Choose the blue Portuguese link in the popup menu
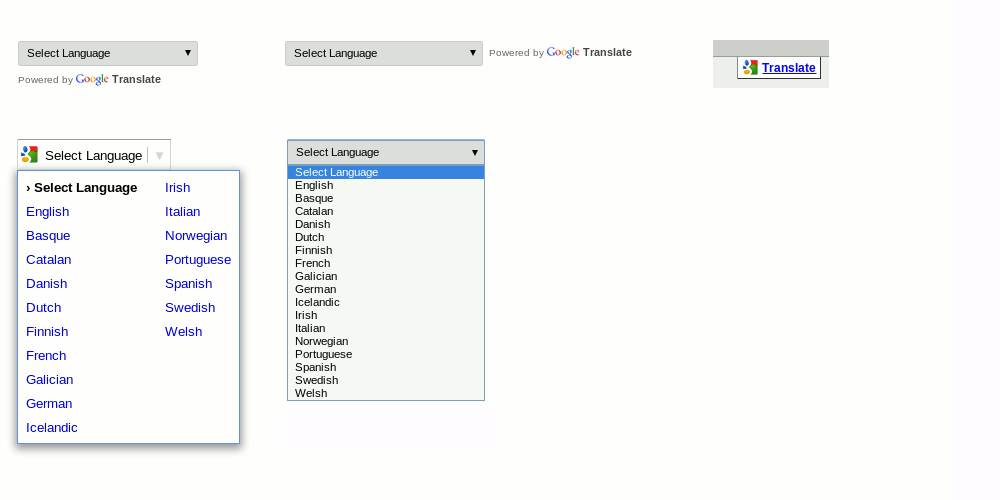This screenshot has height=500, width=1000. pos(198,260)
